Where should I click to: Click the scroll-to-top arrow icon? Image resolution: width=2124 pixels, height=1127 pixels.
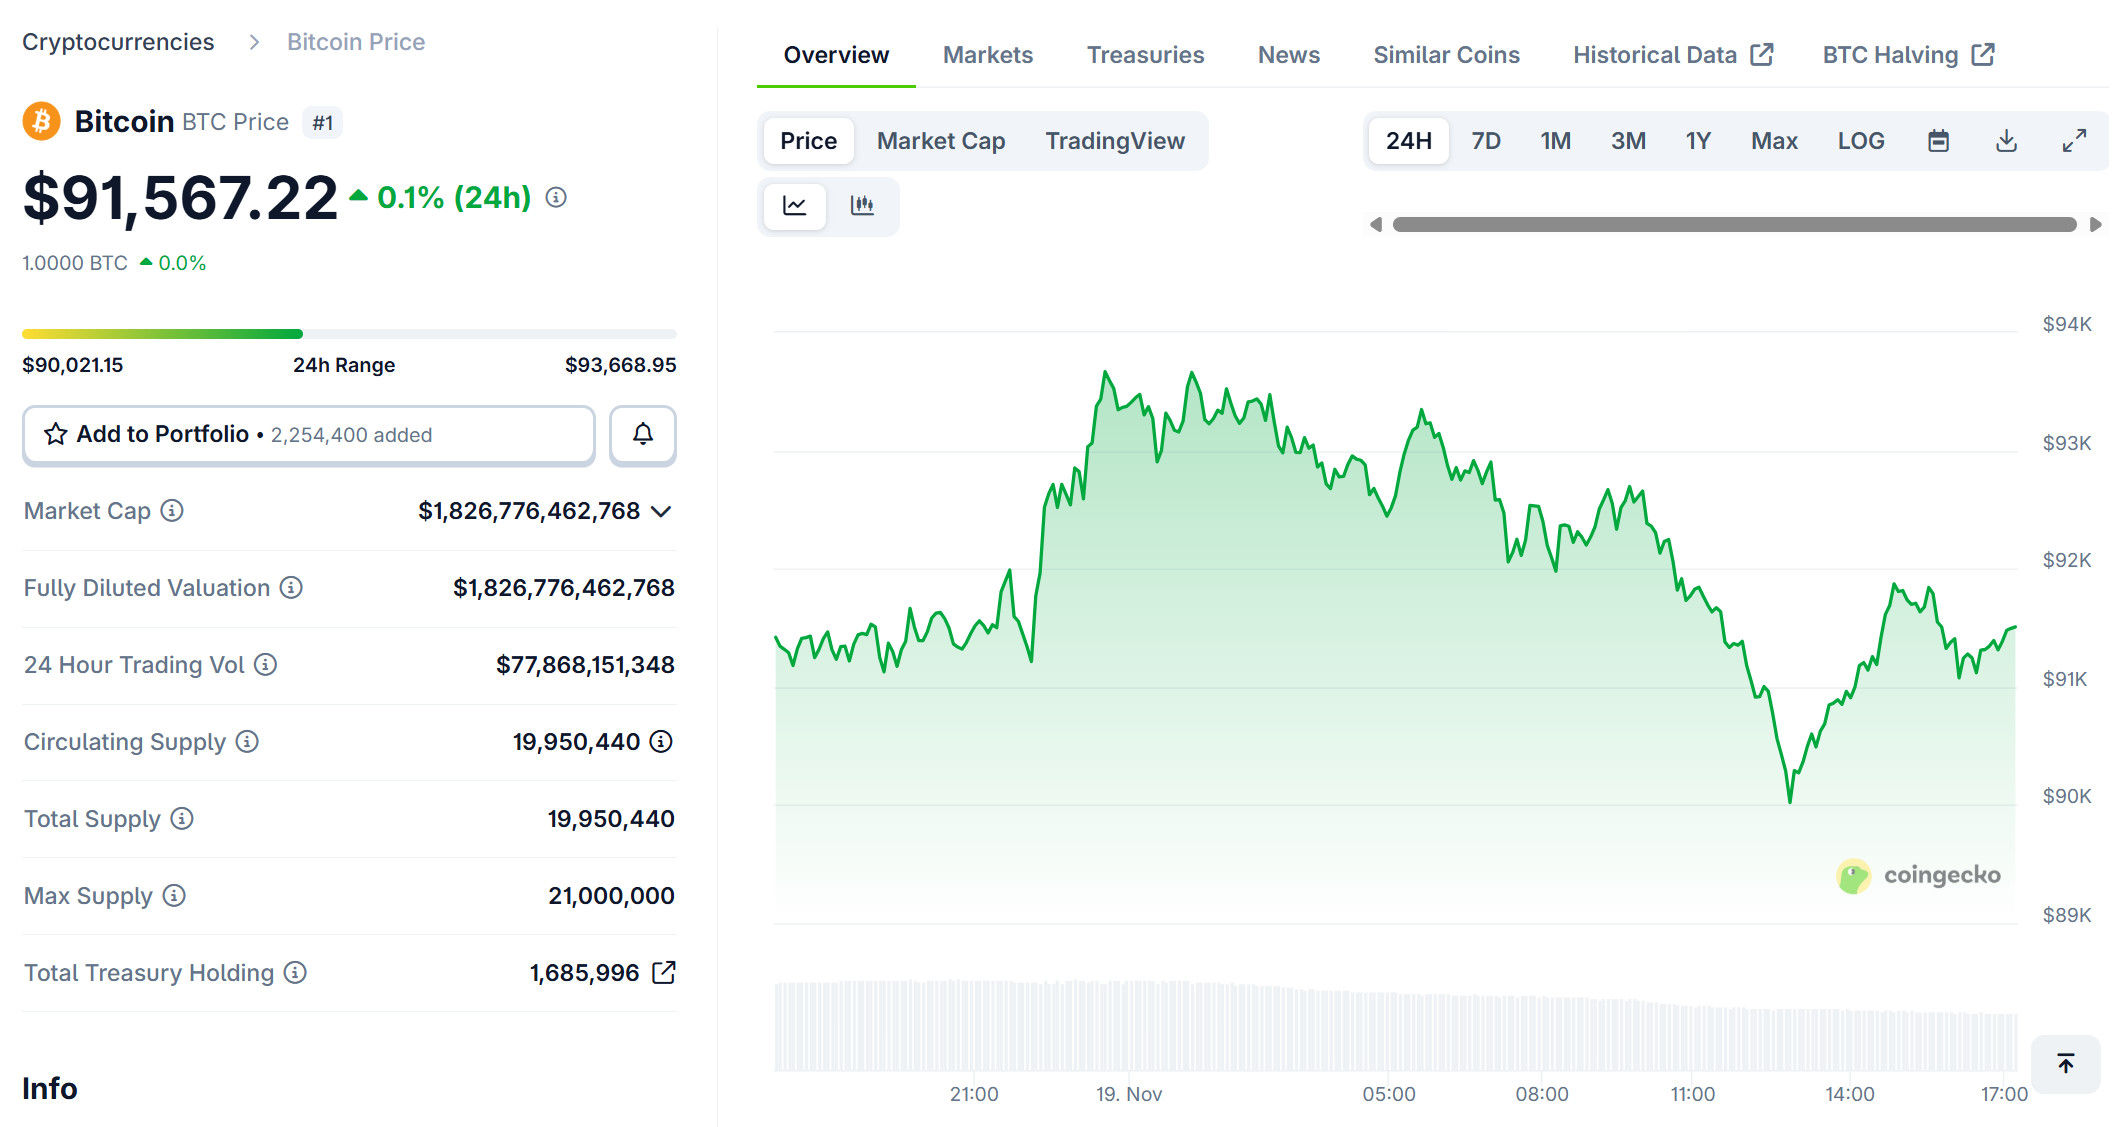click(2066, 1063)
